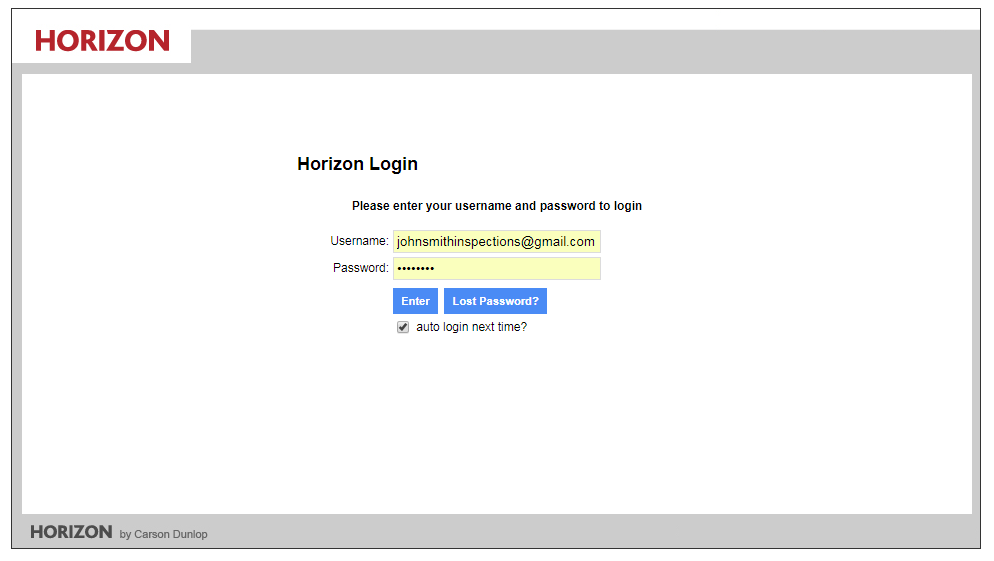
Task: Uncheck the auto login next time checkbox
Action: pyautogui.click(x=403, y=327)
